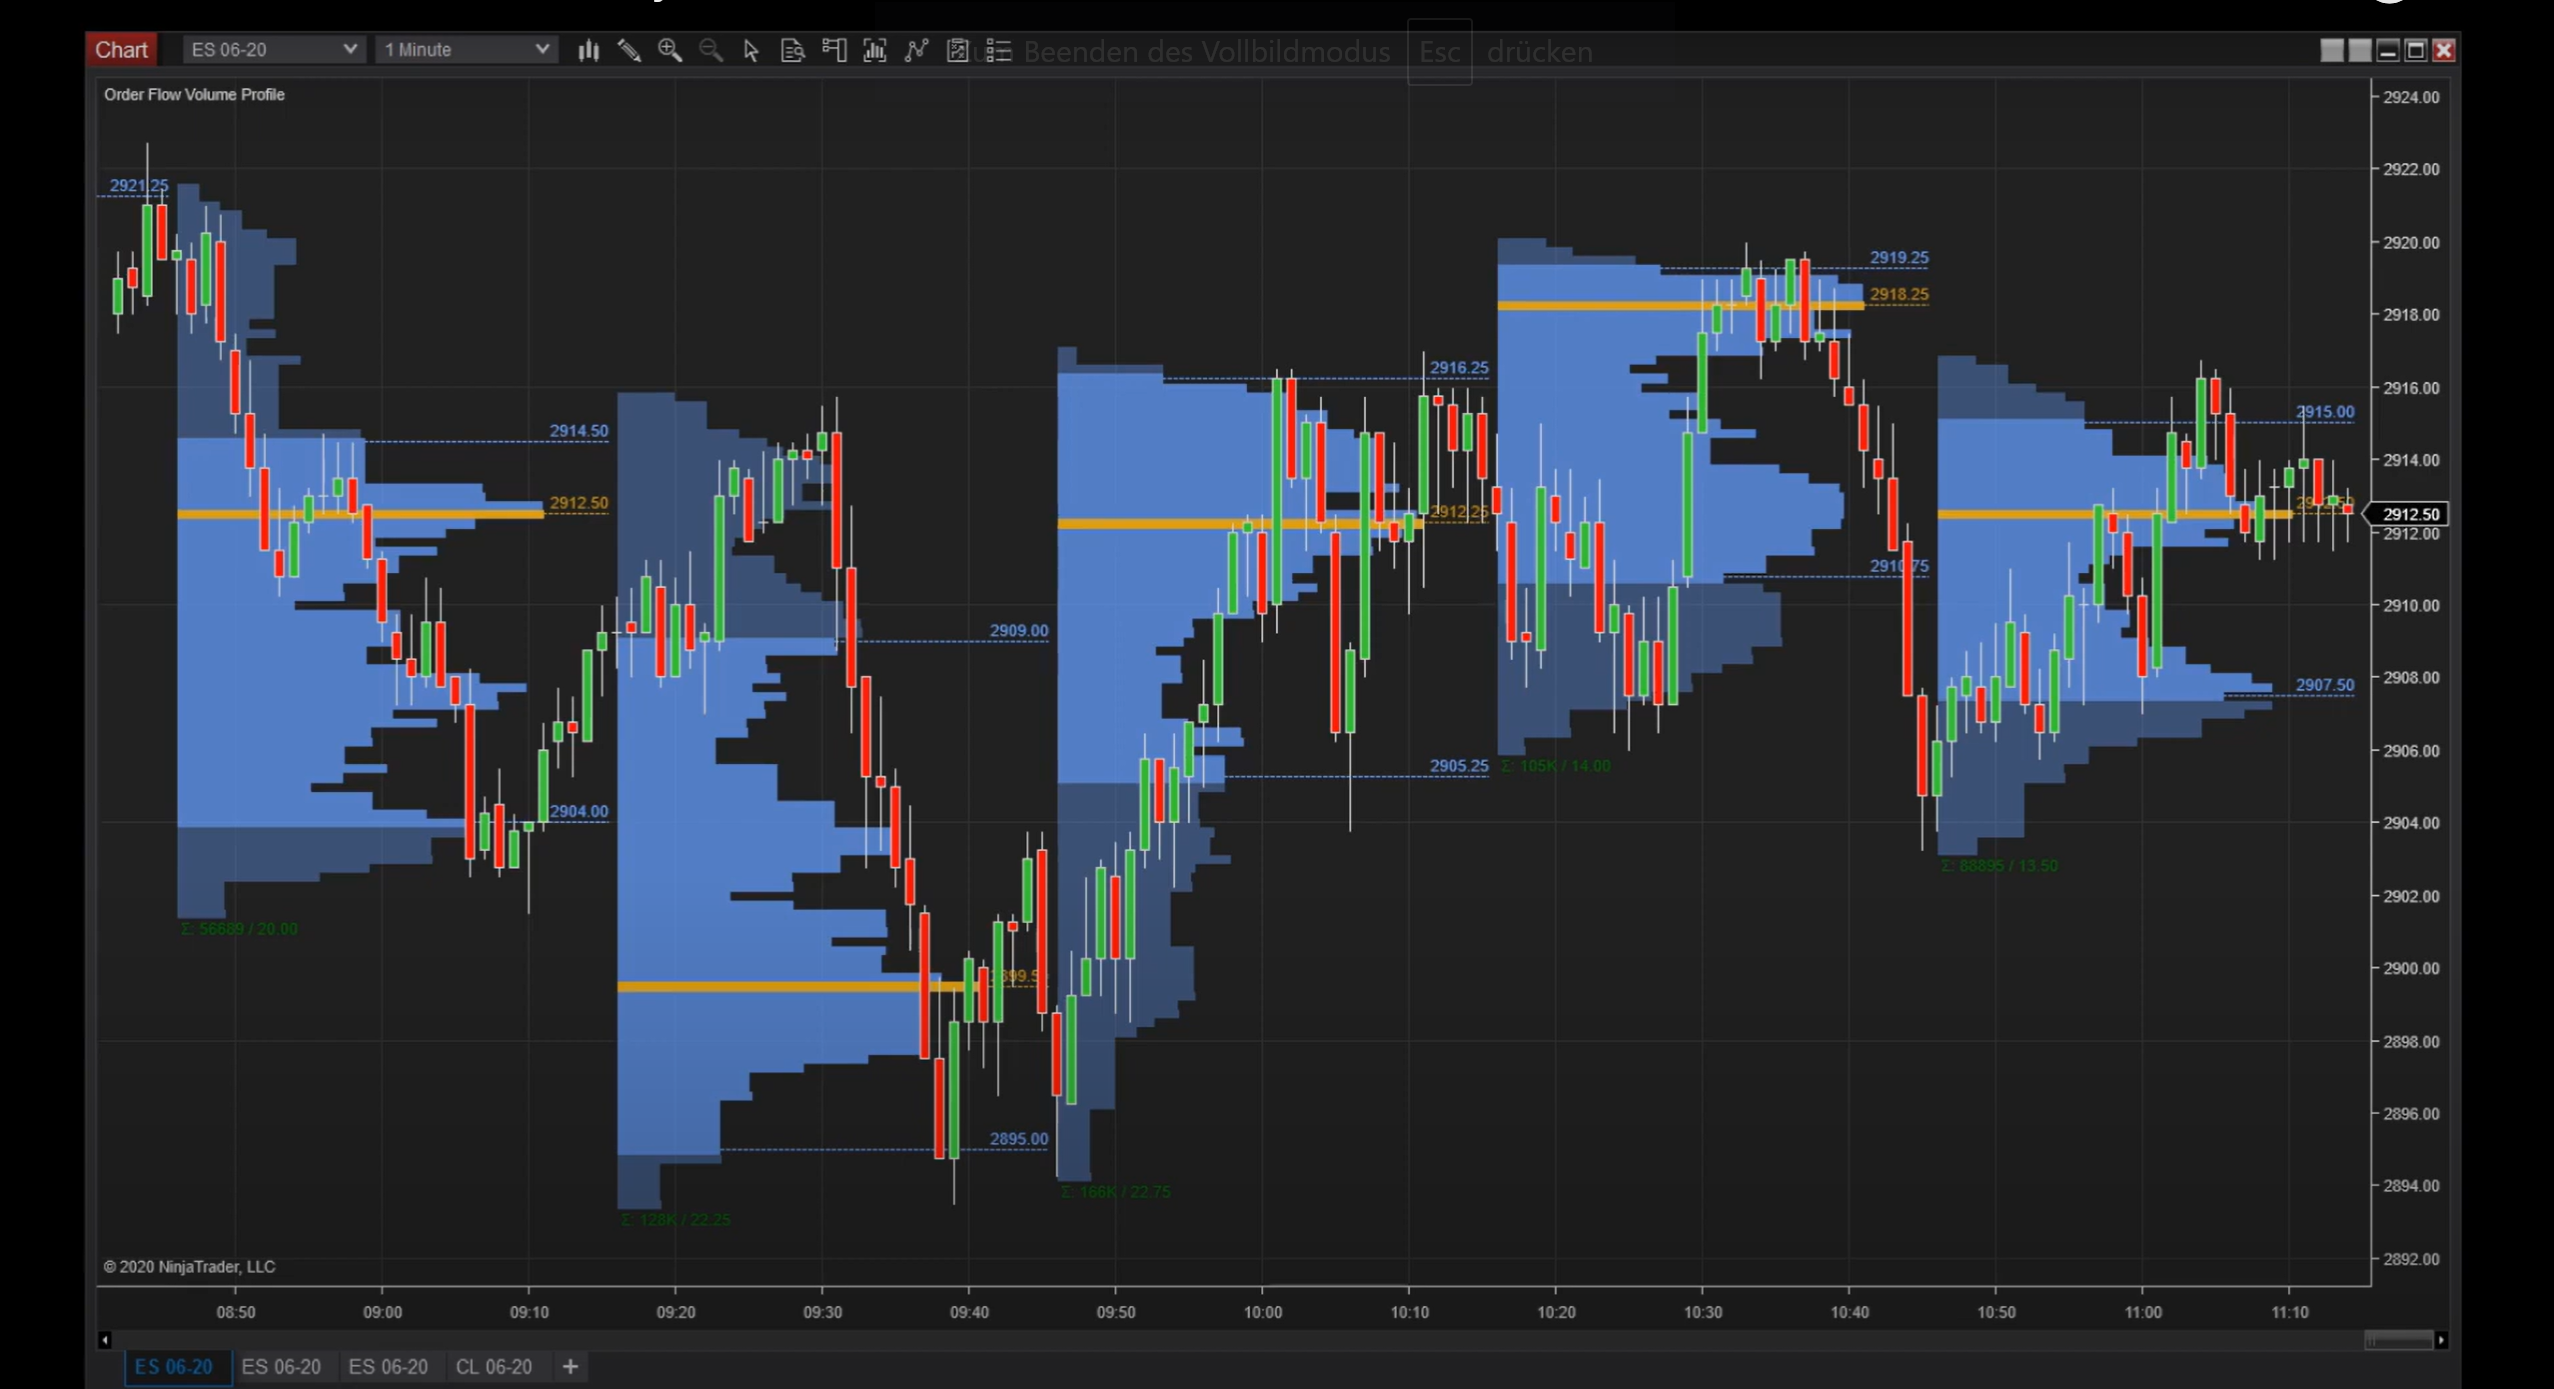Click the red Chart label button

point(121,49)
